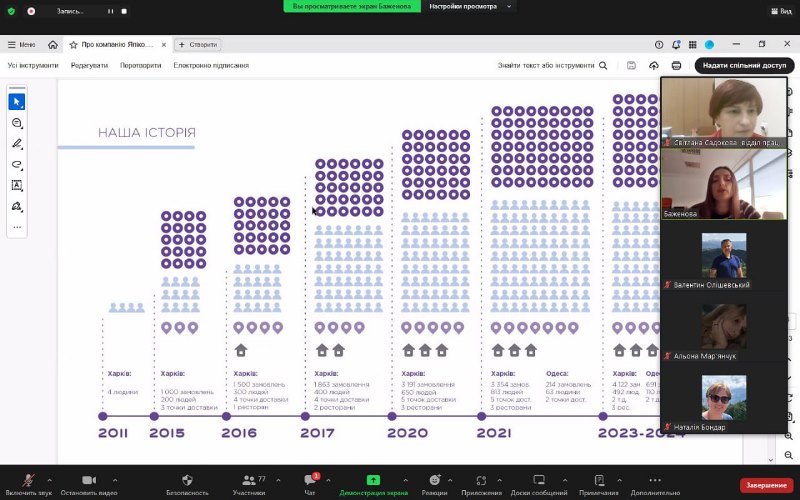Open the Acrobat apps grid icon
The width and height of the screenshot is (800, 500).
click(692, 45)
